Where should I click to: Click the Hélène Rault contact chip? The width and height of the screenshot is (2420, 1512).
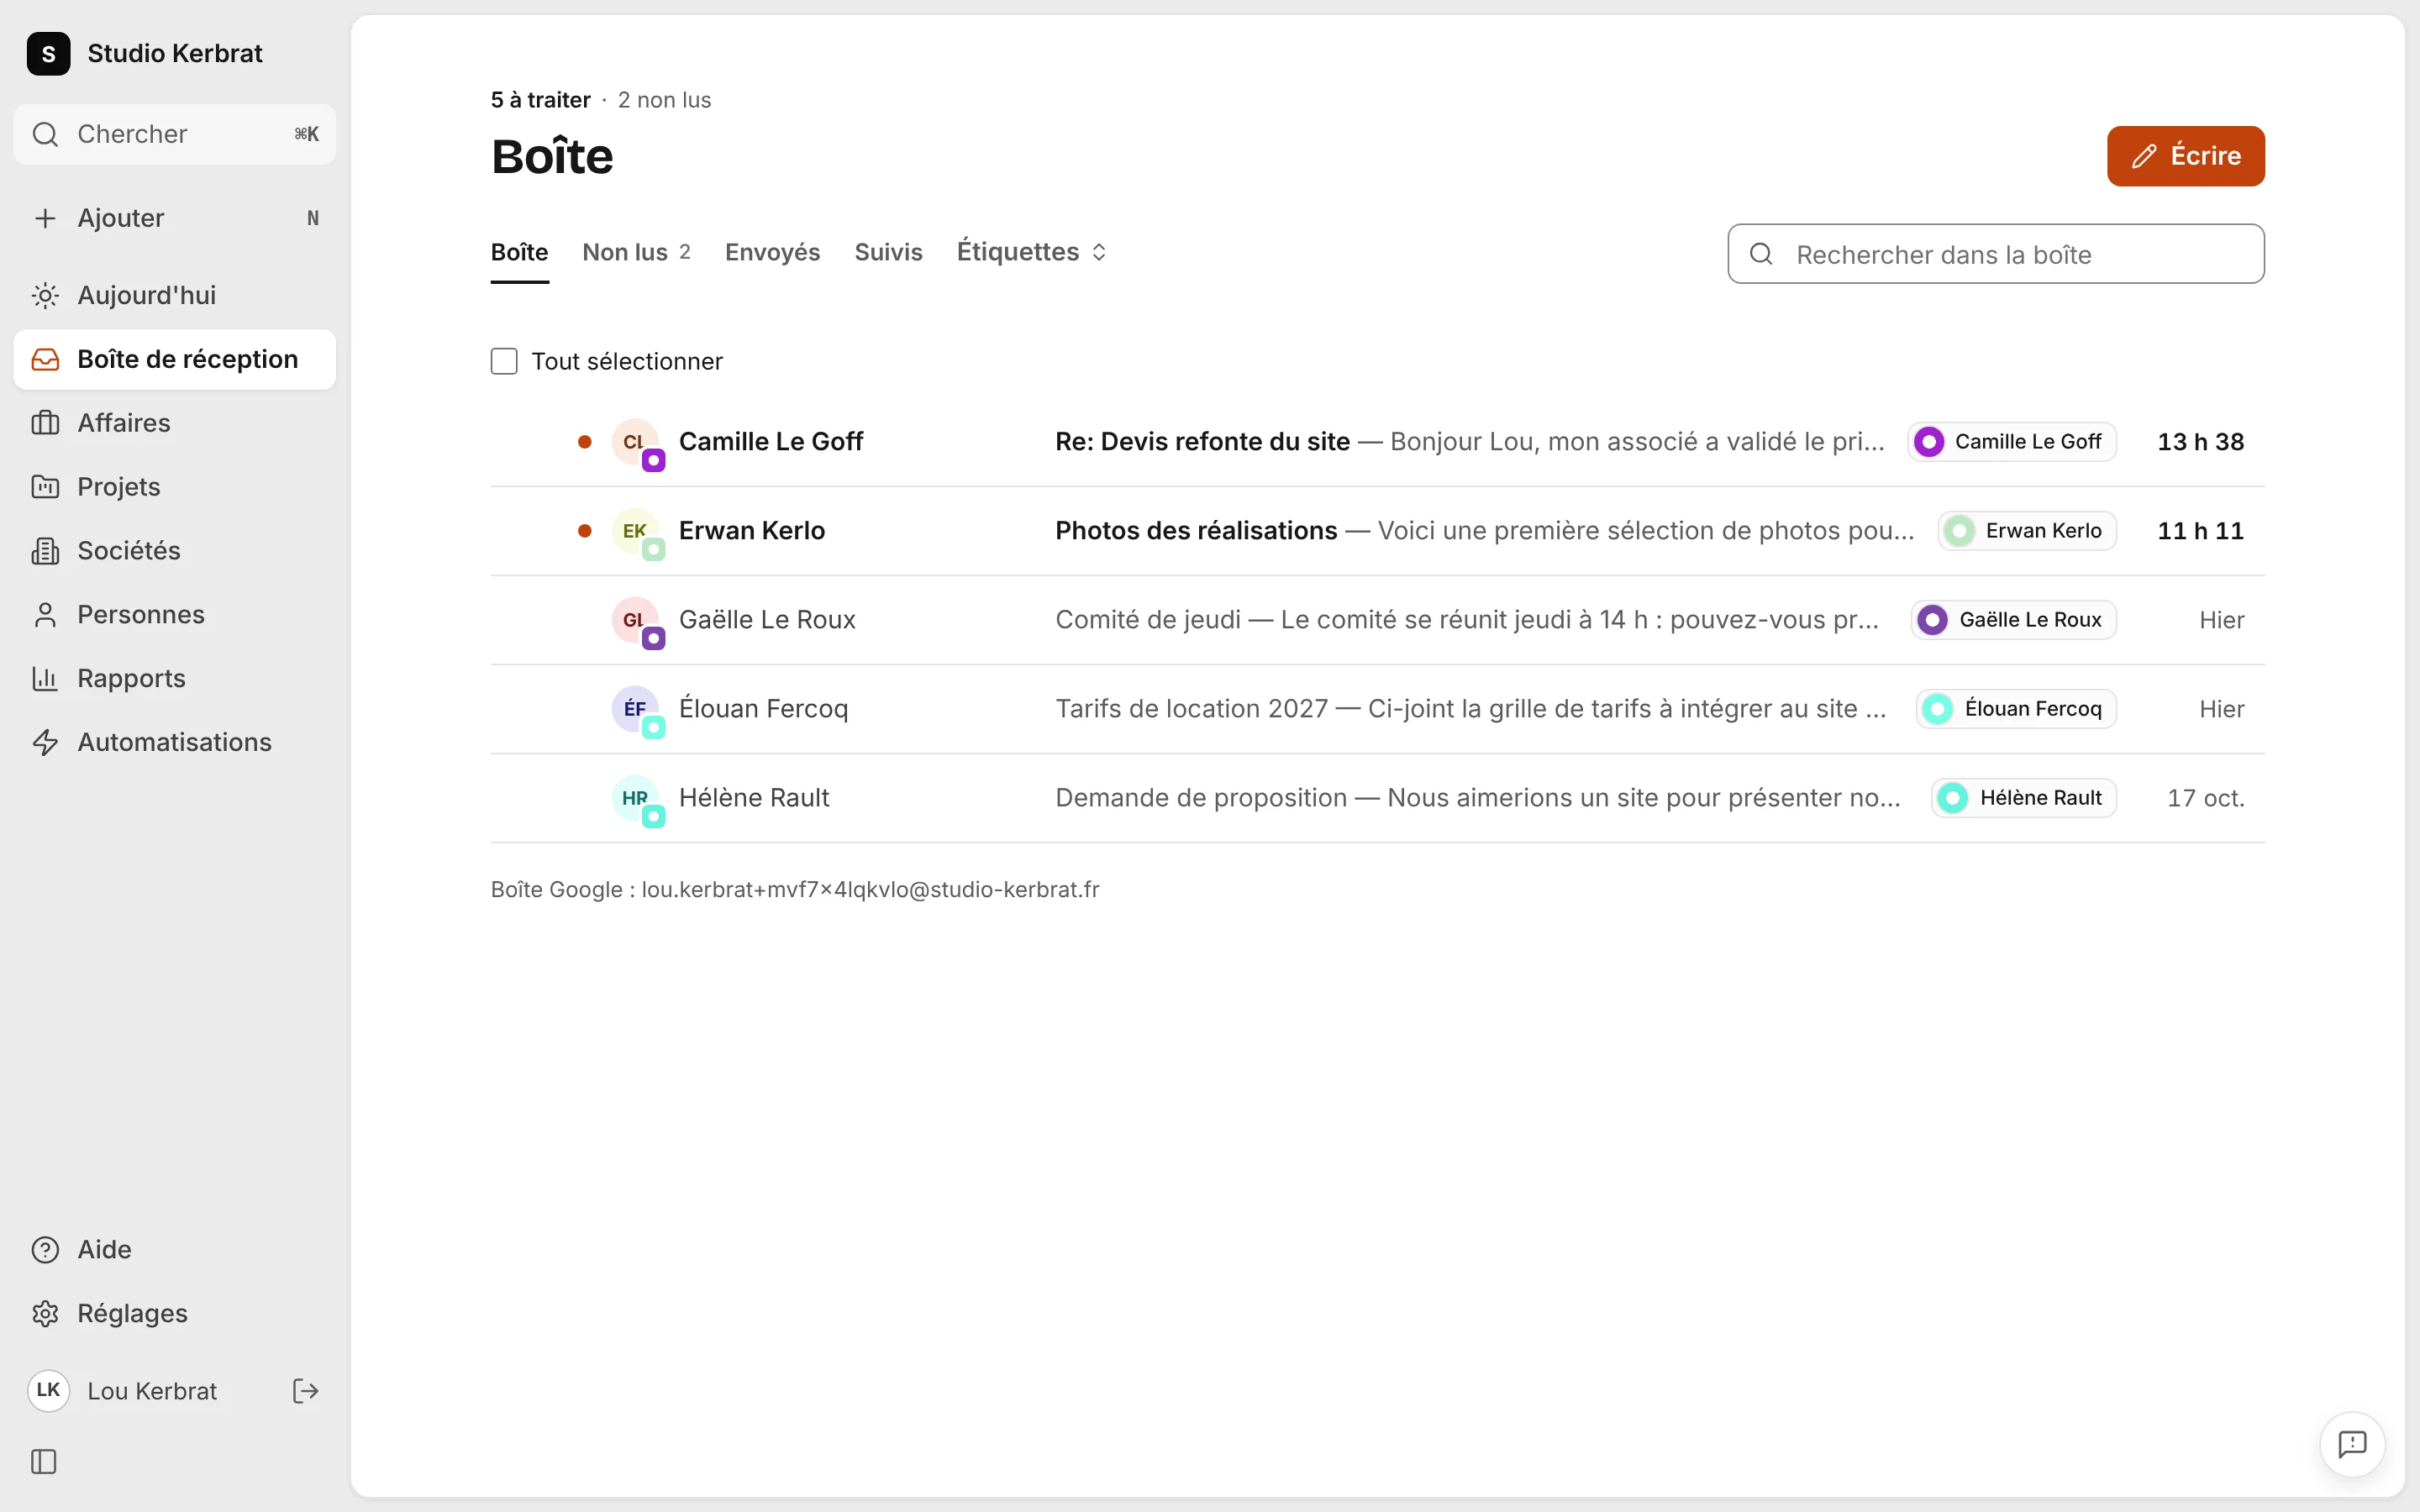2023,798
